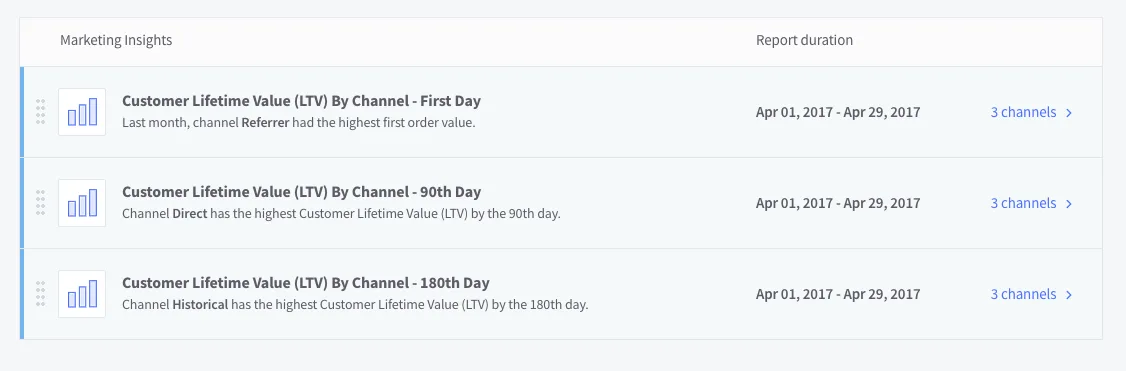Image resolution: width=1126 pixels, height=371 pixels.
Task: Grab the drag handle of the First Day row
Action: pyautogui.click(x=40, y=112)
